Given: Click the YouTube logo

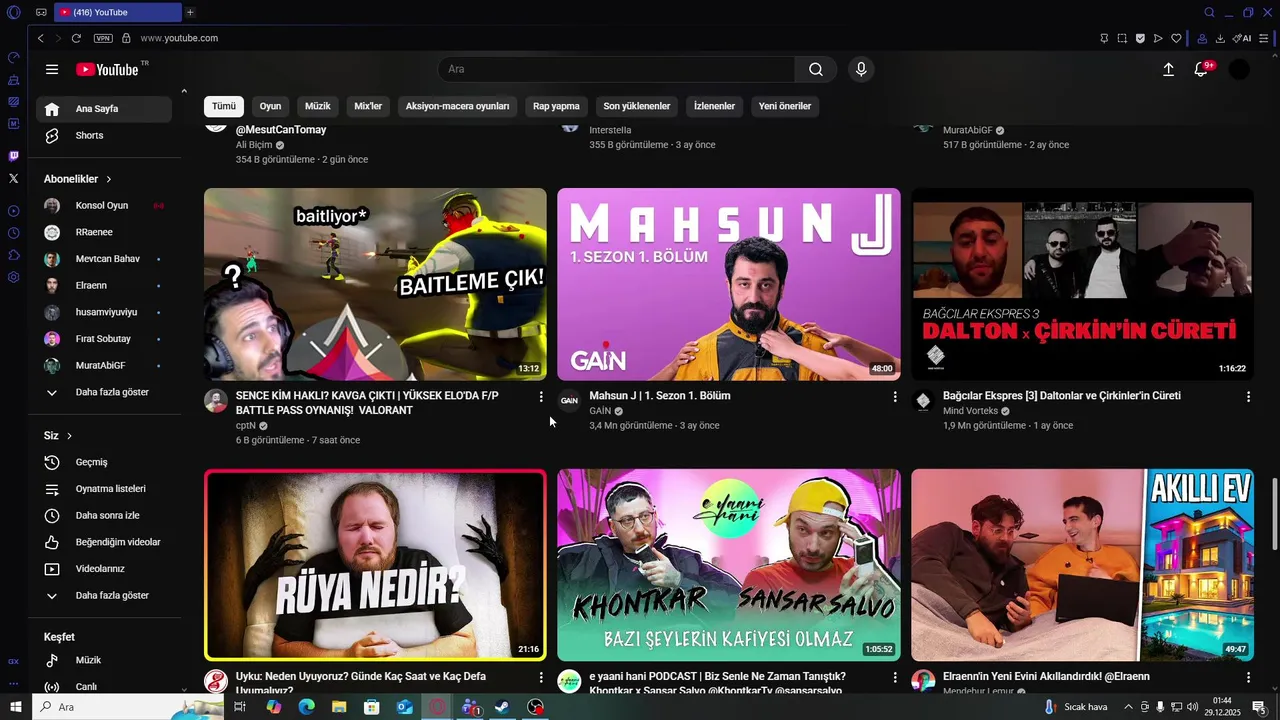Looking at the screenshot, I should (107, 69).
